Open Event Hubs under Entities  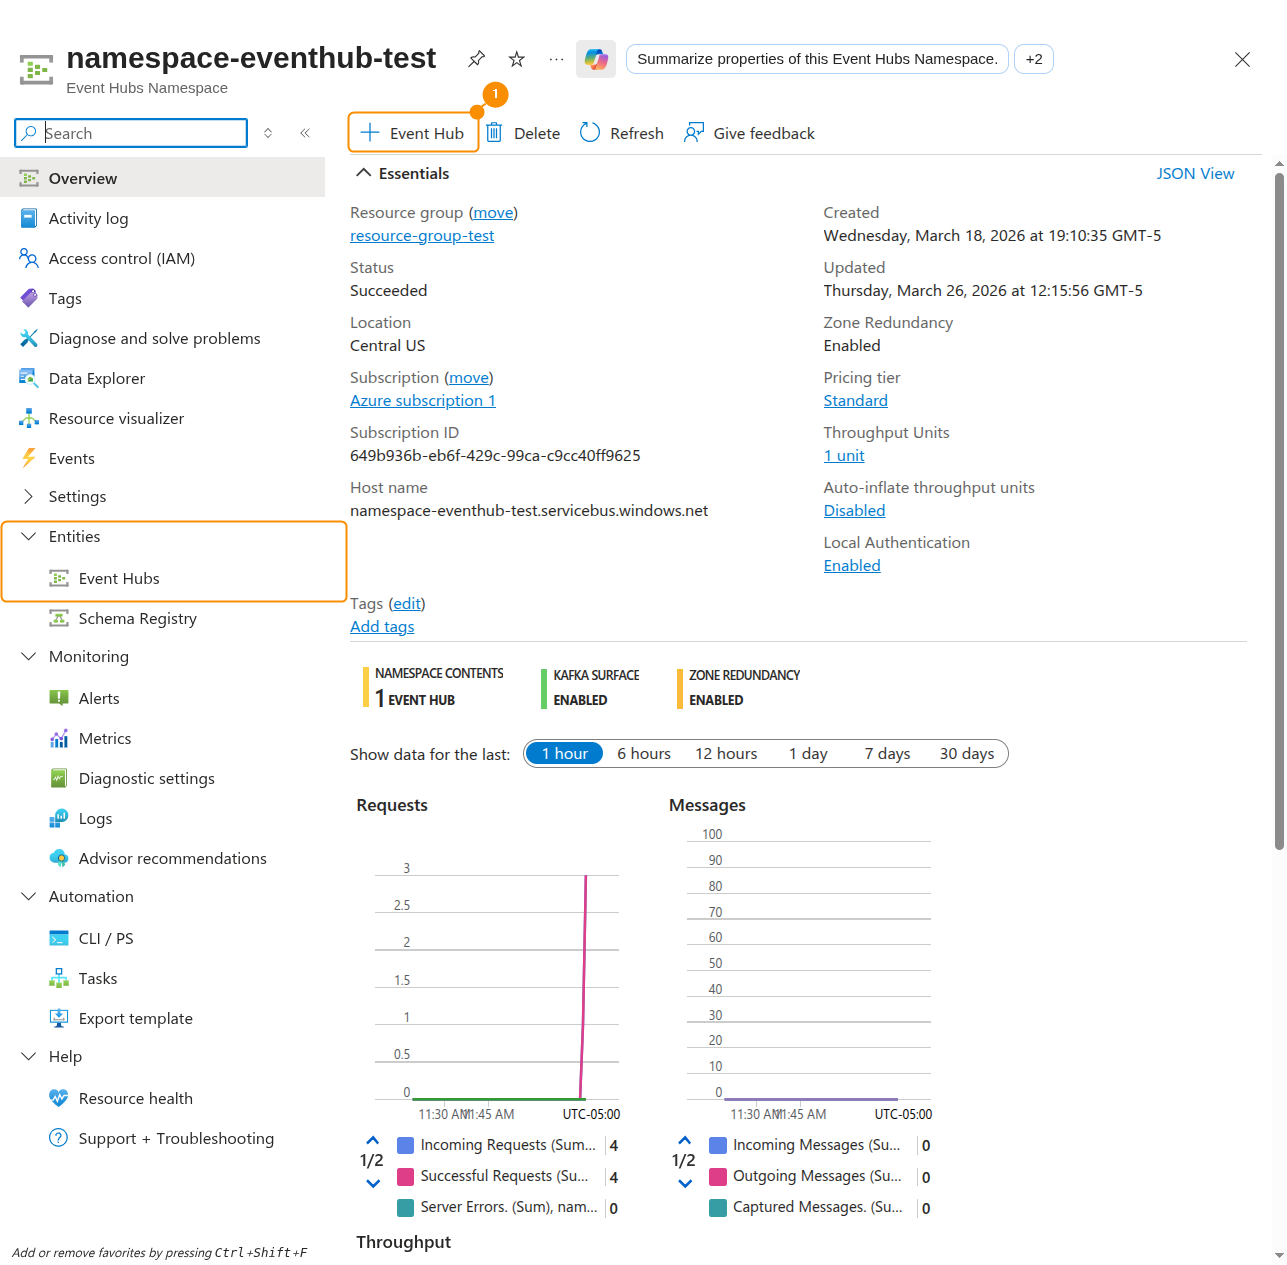pos(119,579)
